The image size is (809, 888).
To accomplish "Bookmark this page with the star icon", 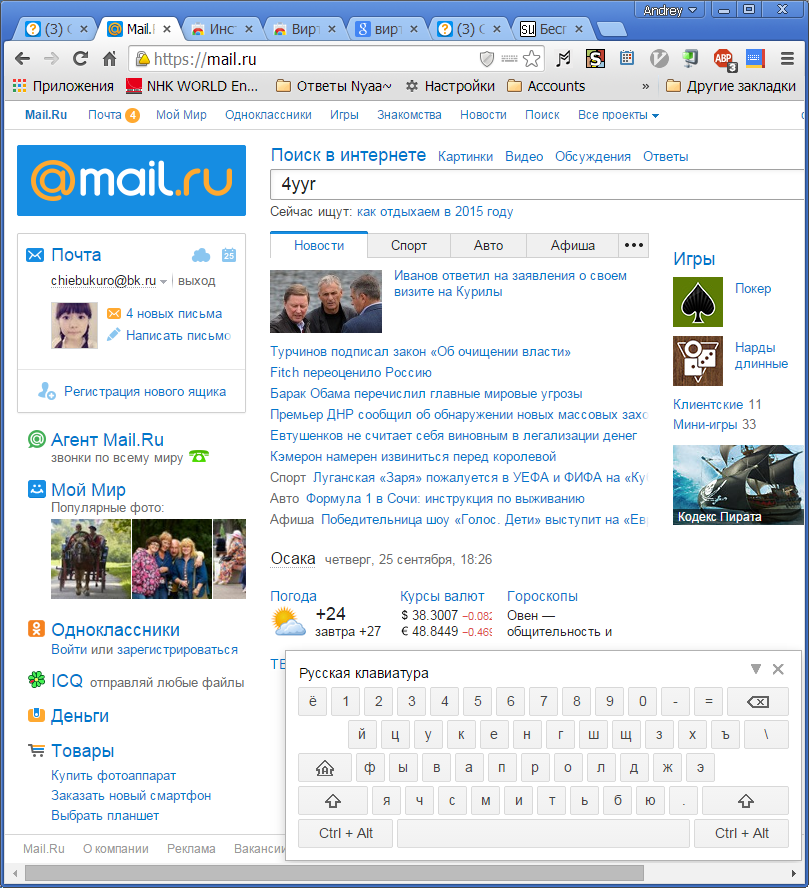I will click(x=532, y=58).
